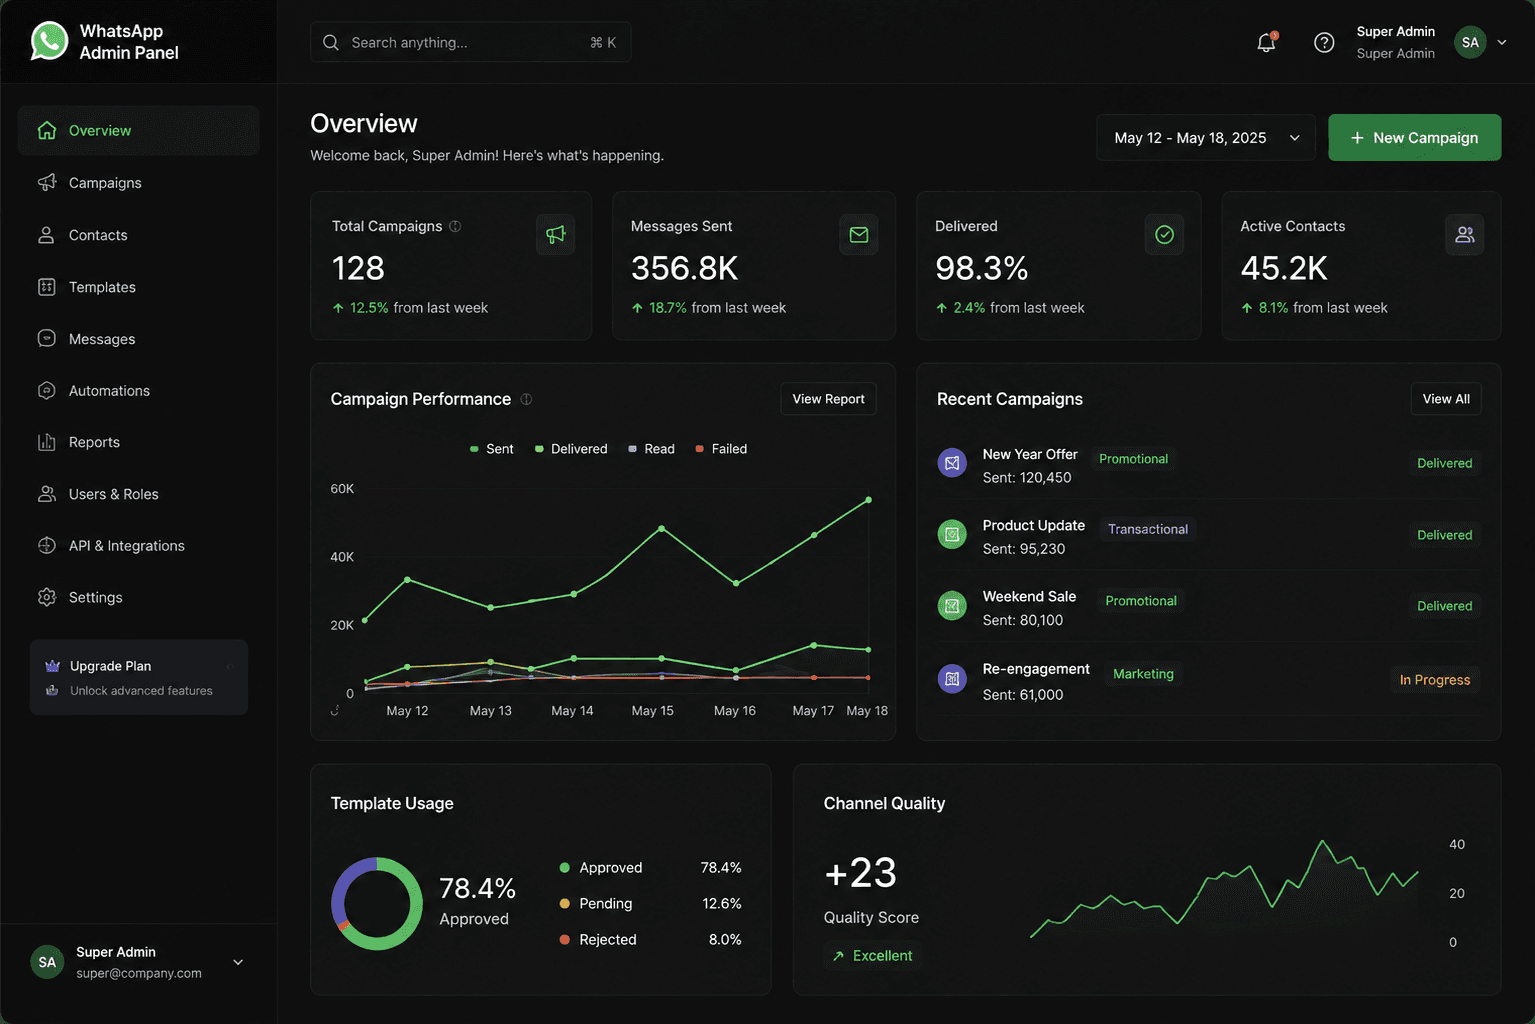This screenshot has width=1535, height=1024.
Task: Click the Active Contacts people icon
Action: pyautogui.click(x=1465, y=234)
